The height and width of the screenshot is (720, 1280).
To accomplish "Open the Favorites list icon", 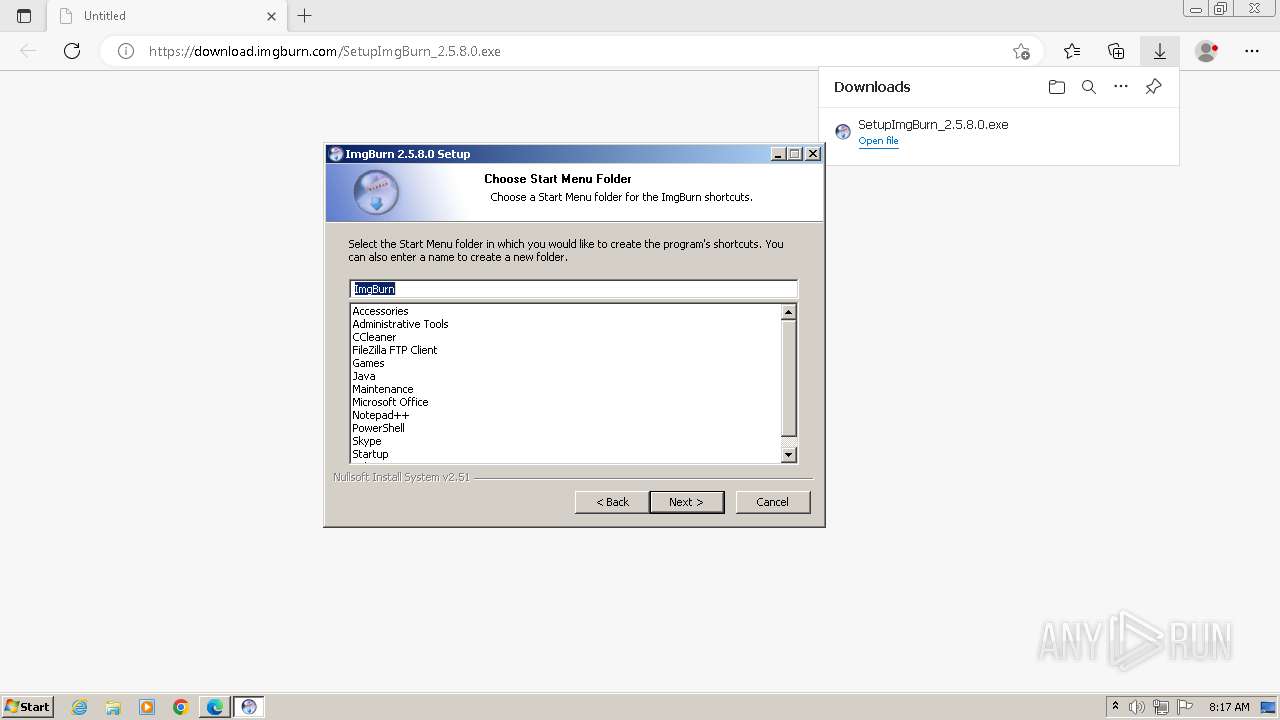I will pos(1072,51).
